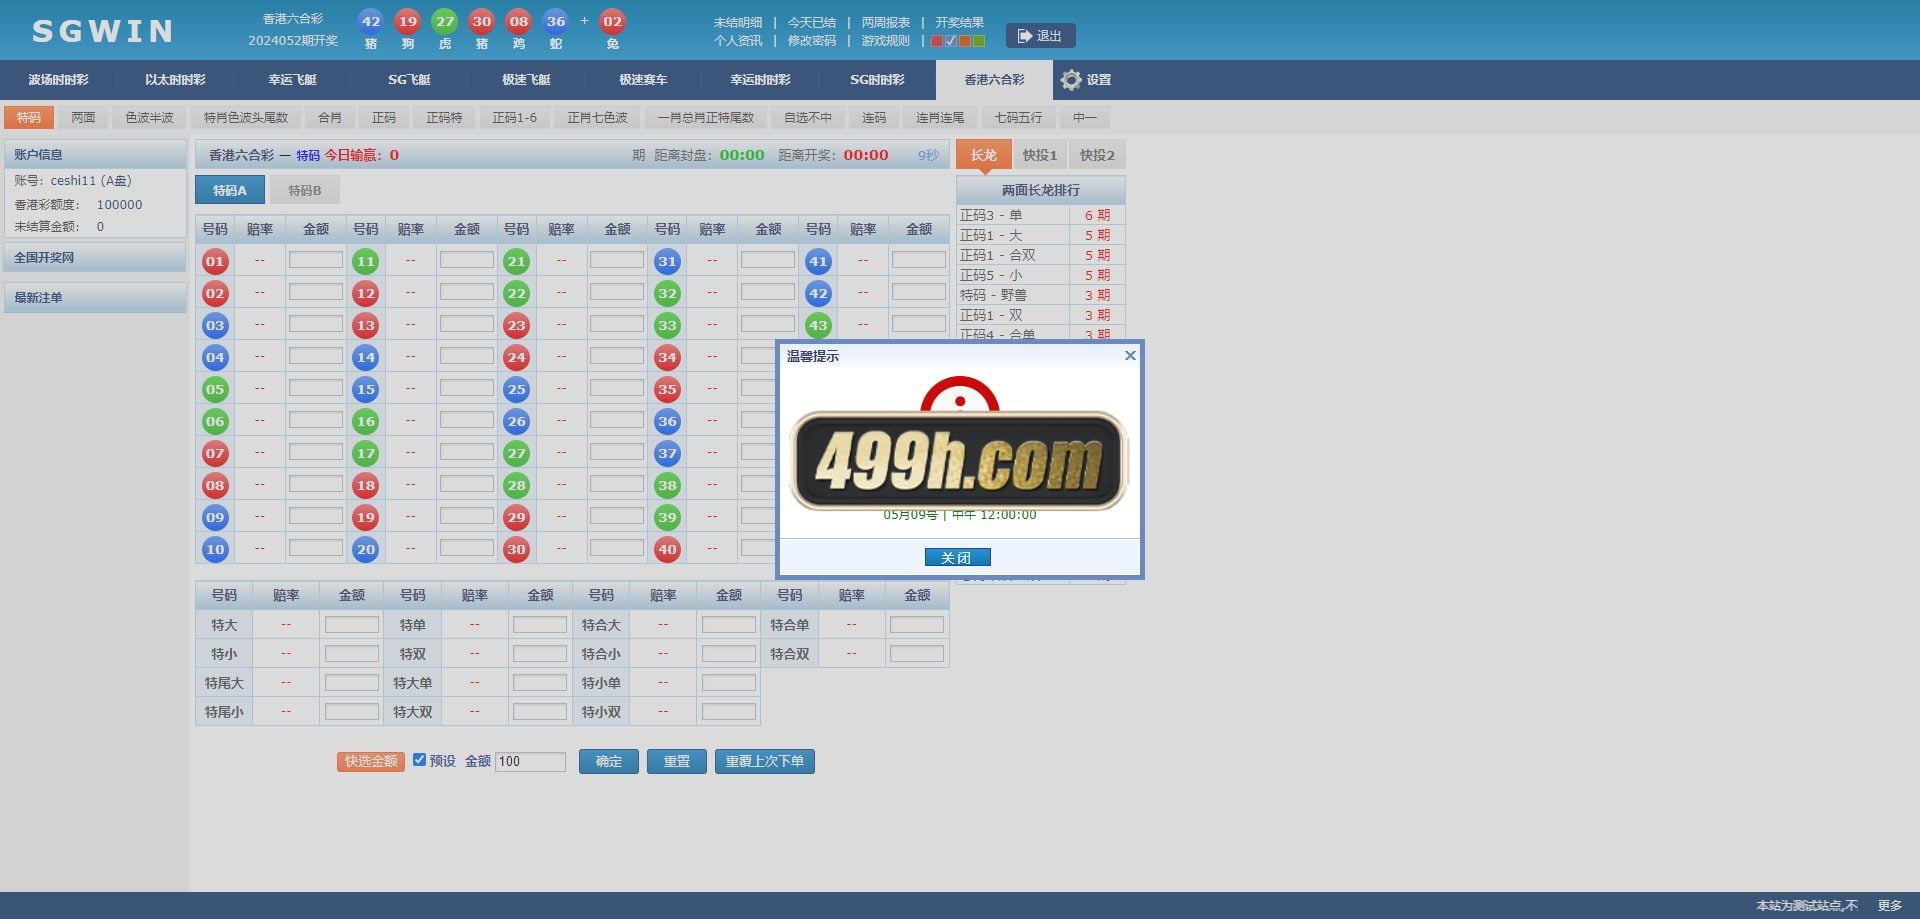This screenshot has width=1920, height=919.
Task: Open the 正码1-6 tab
Action: (514, 118)
